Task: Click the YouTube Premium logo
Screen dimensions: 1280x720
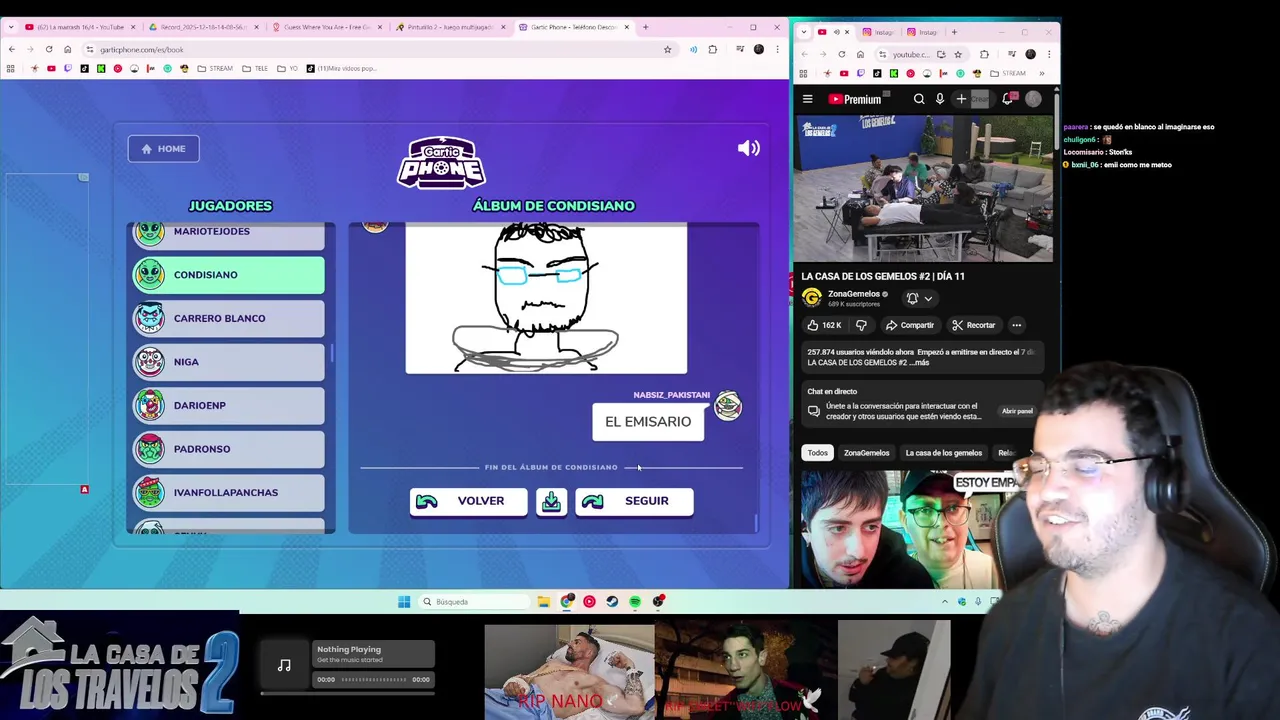Action: [x=855, y=99]
